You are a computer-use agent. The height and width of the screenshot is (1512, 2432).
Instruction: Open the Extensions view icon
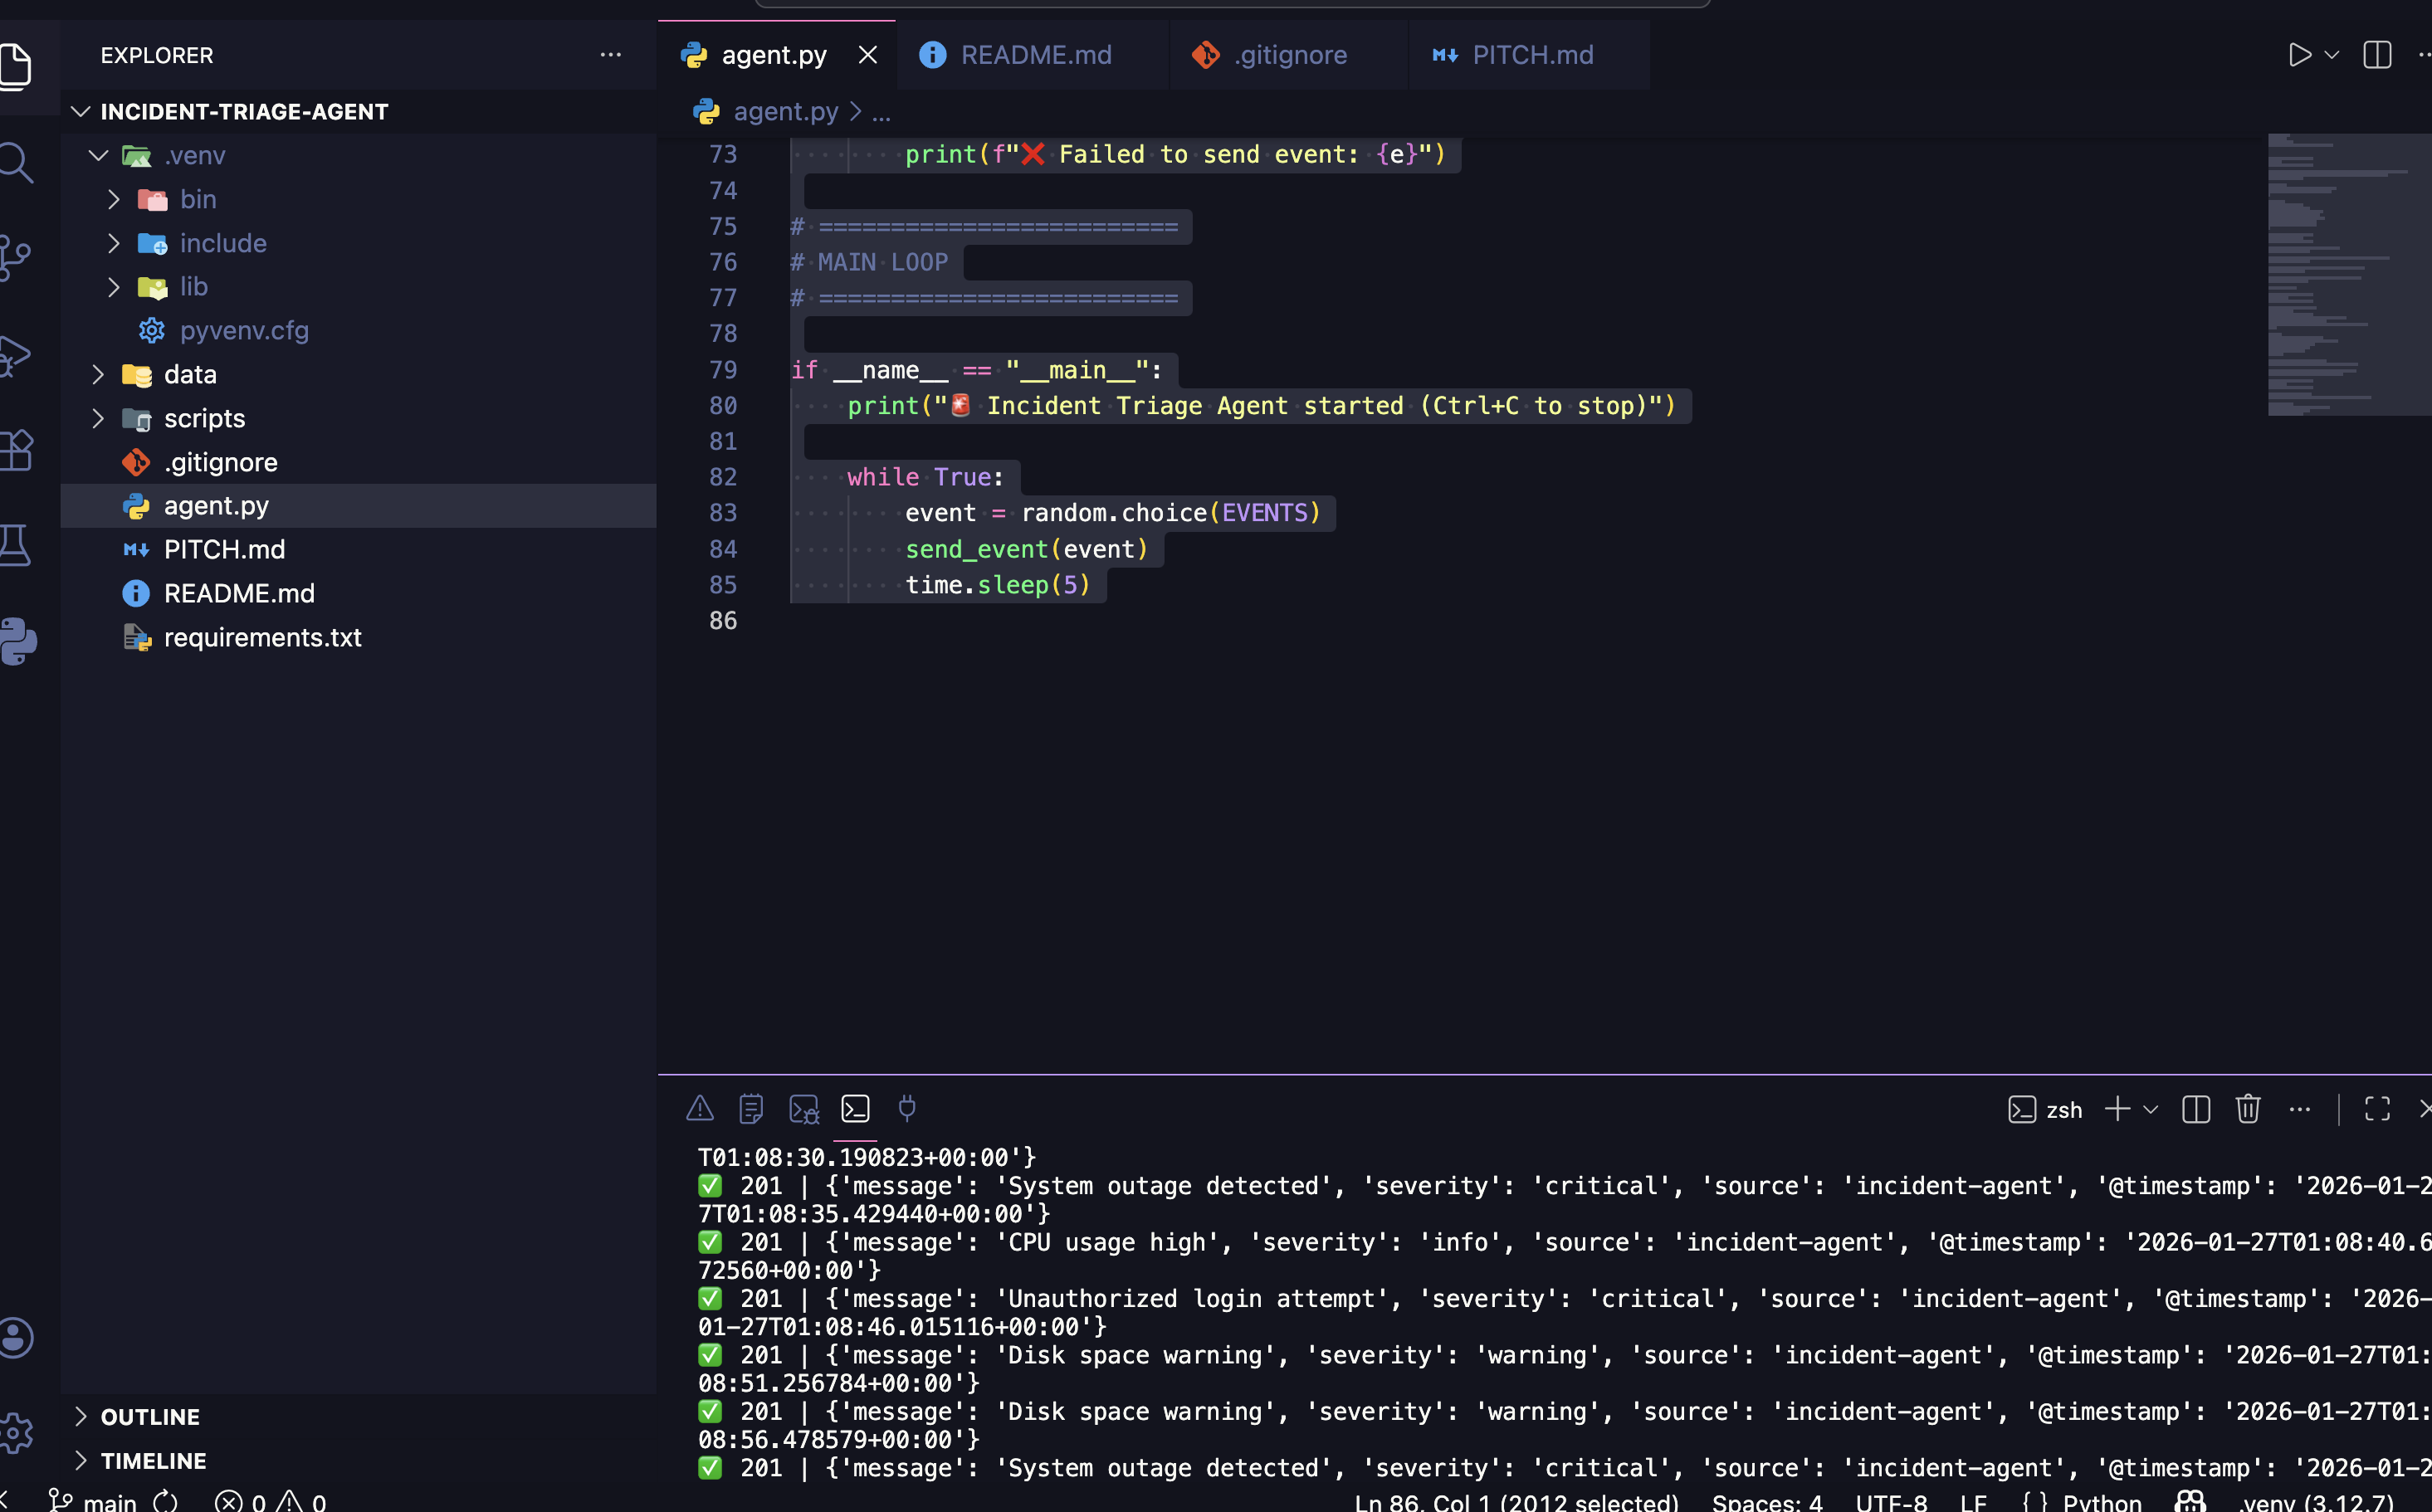pyautogui.click(x=16, y=450)
